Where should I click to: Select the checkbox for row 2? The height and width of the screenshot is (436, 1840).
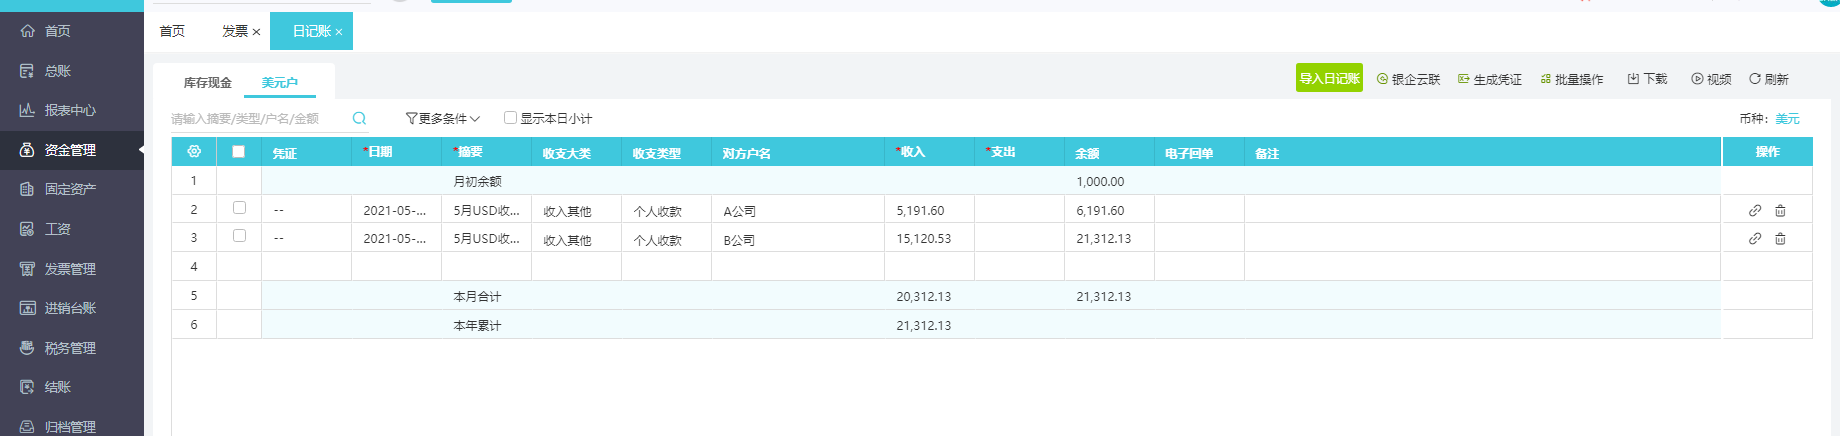(239, 208)
